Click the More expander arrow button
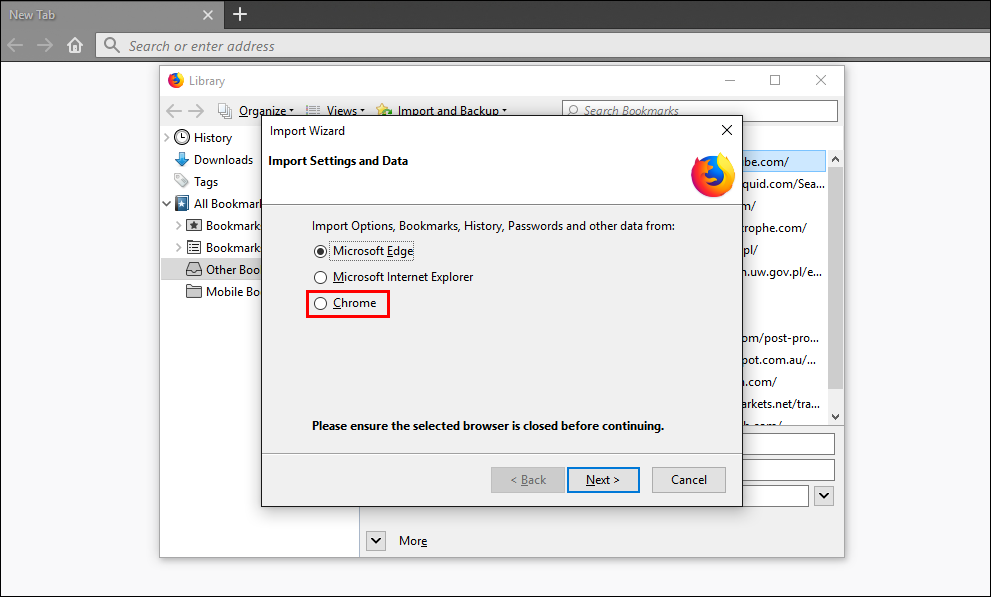 (x=376, y=541)
